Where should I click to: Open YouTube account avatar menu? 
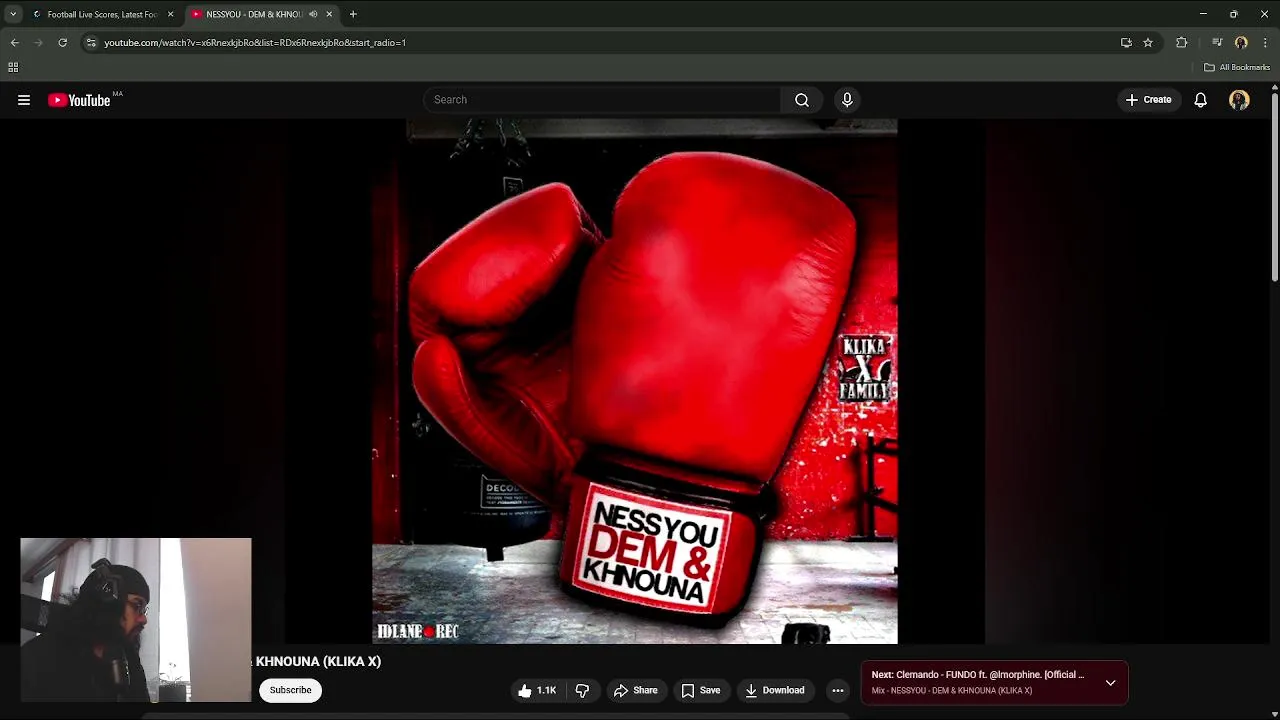pyautogui.click(x=1239, y=100)
